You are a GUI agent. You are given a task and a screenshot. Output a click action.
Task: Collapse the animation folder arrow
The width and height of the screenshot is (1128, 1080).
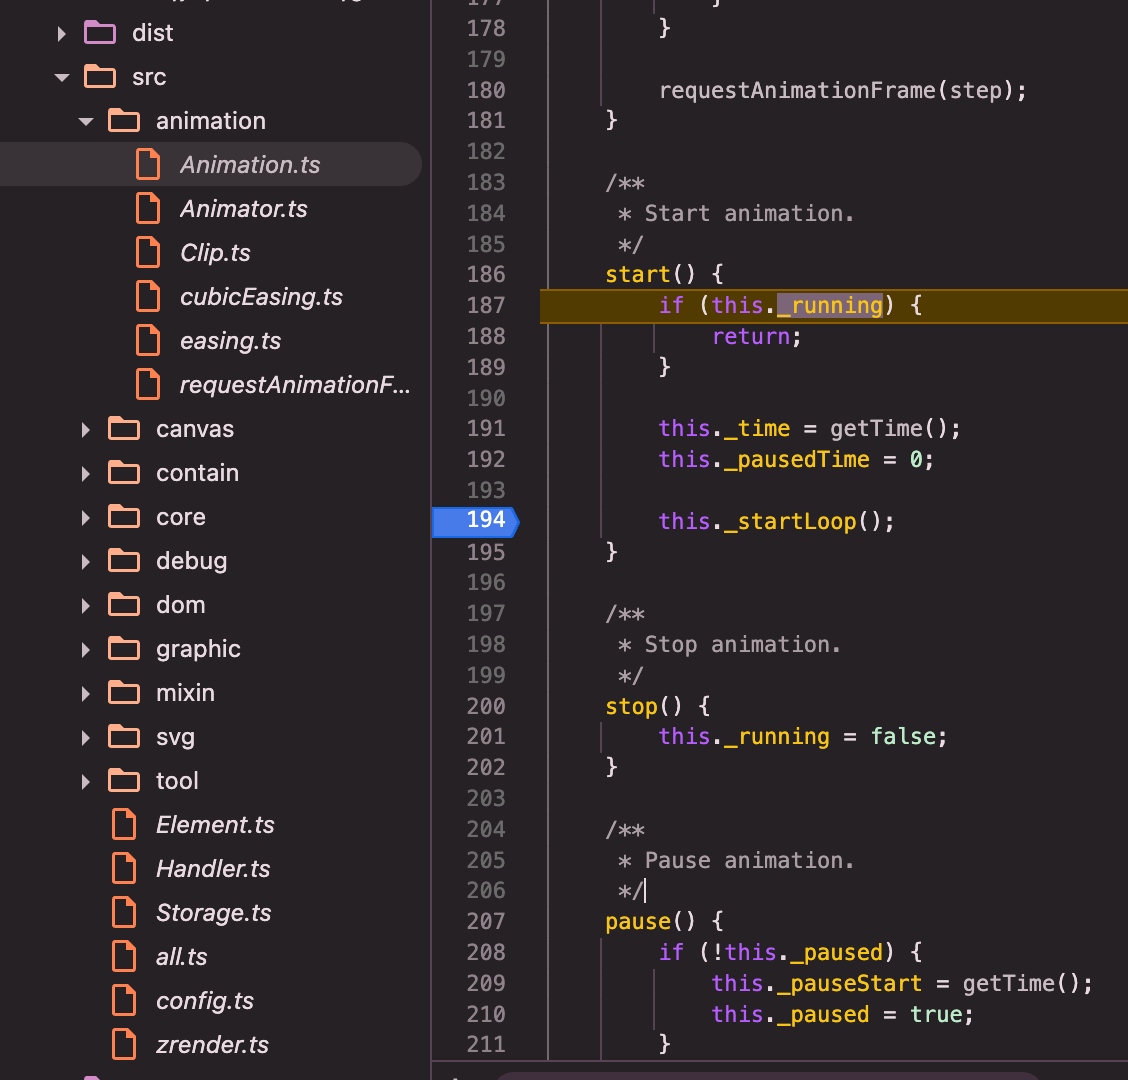[x=86, y=121]
